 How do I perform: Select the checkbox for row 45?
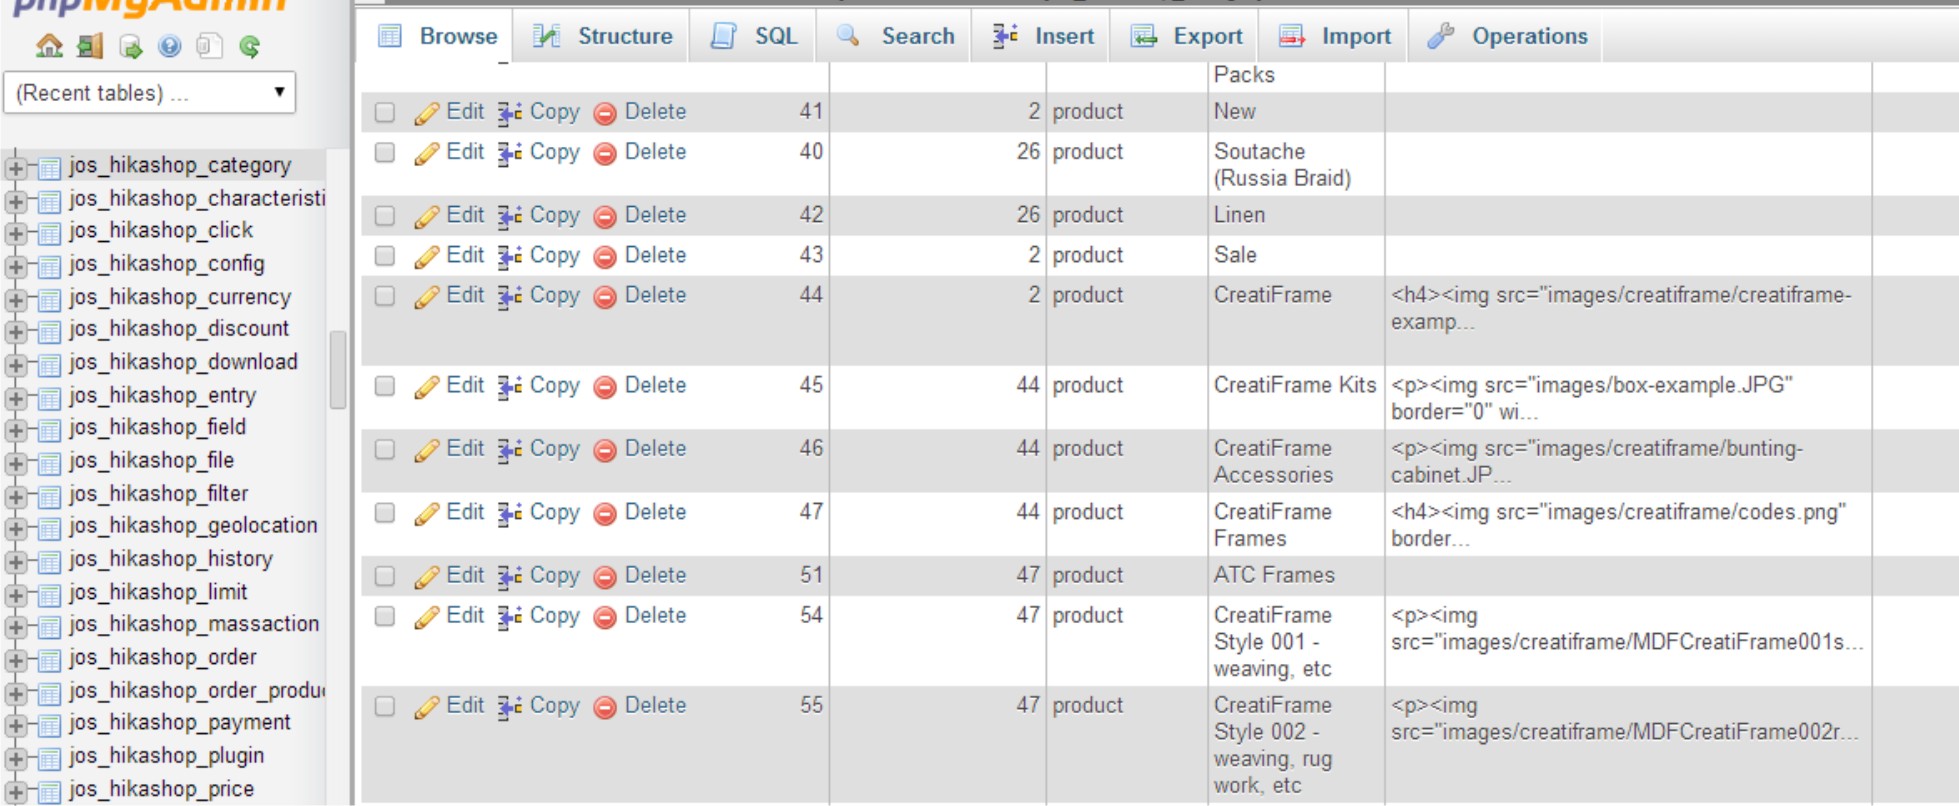point(385,387)
